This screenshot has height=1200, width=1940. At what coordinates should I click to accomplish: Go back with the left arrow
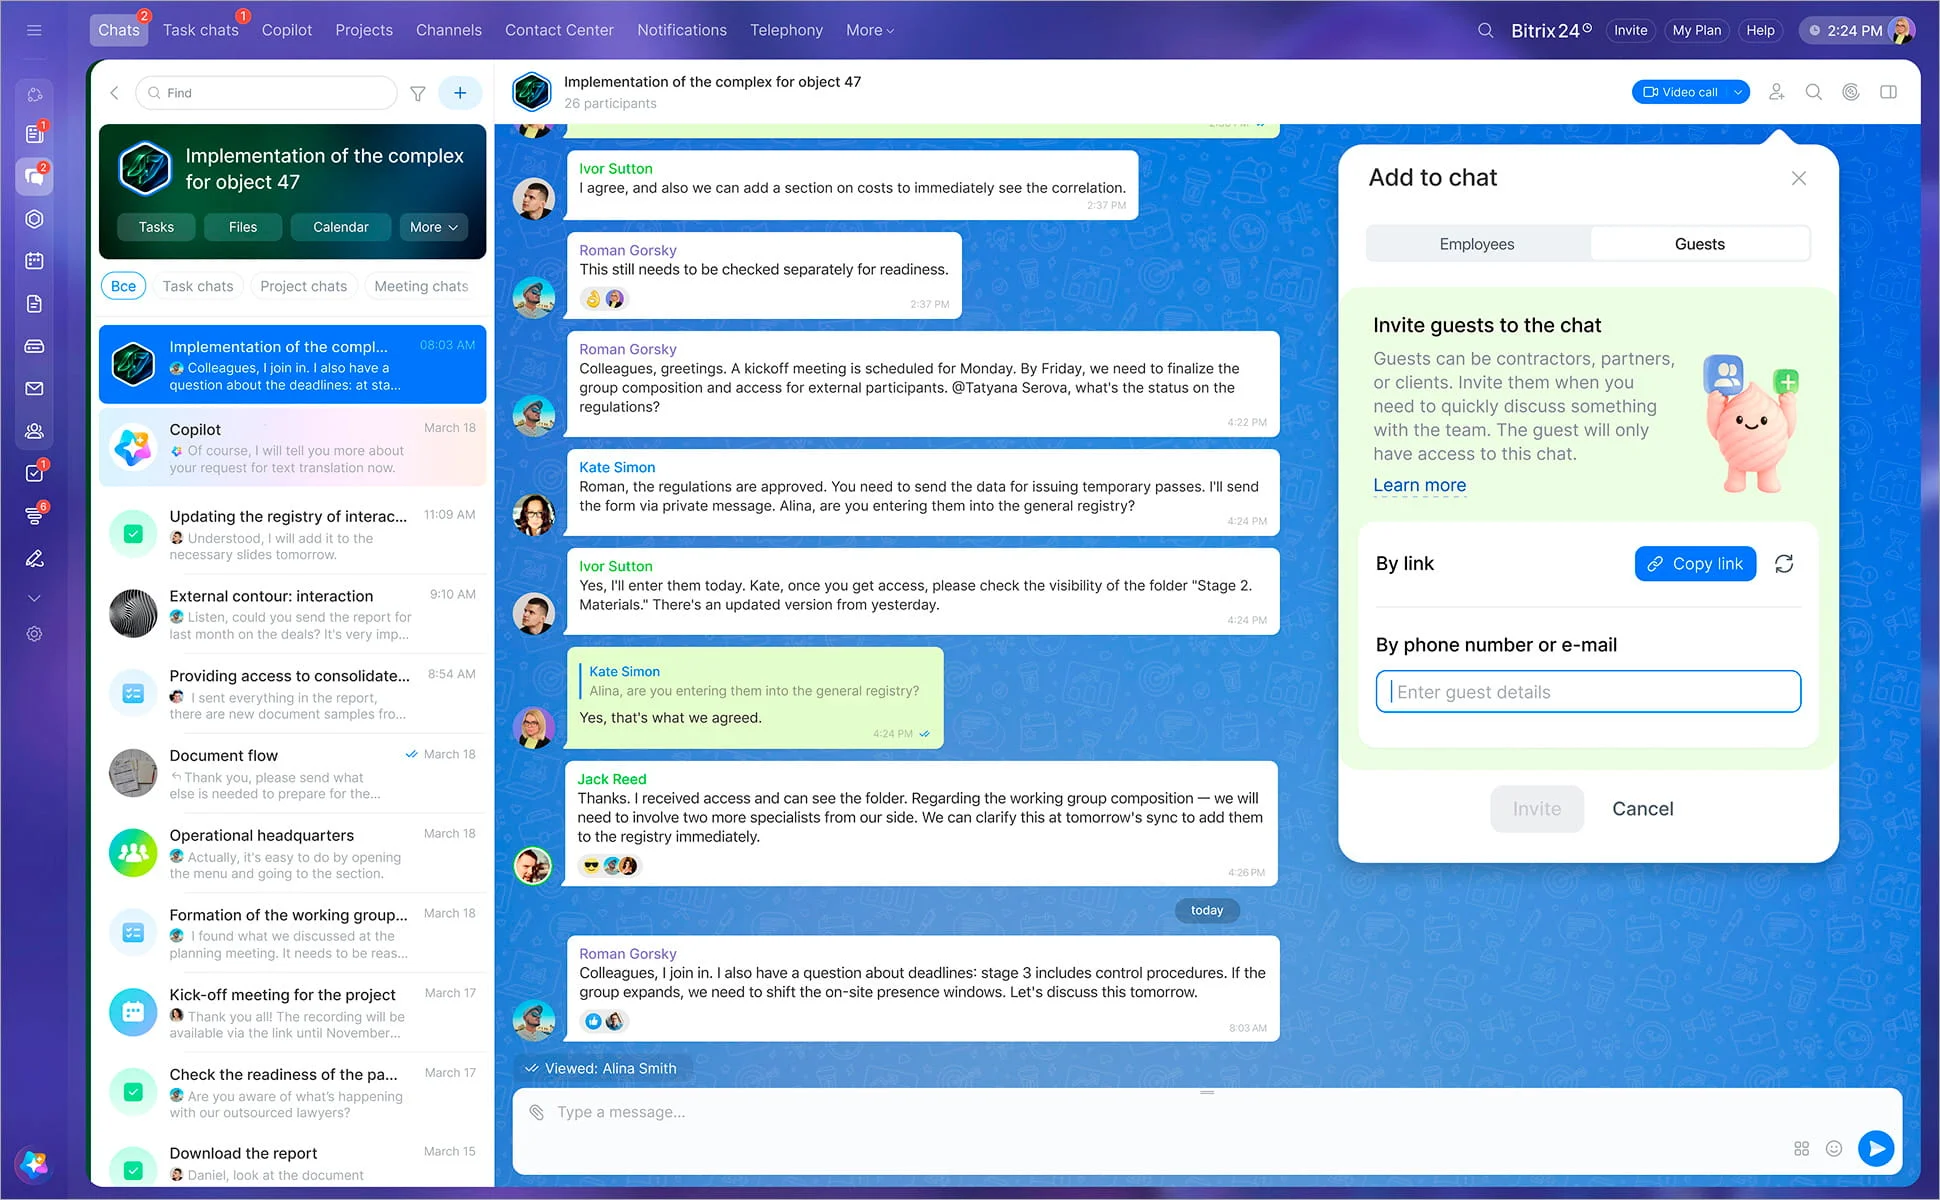click(114, 93)
